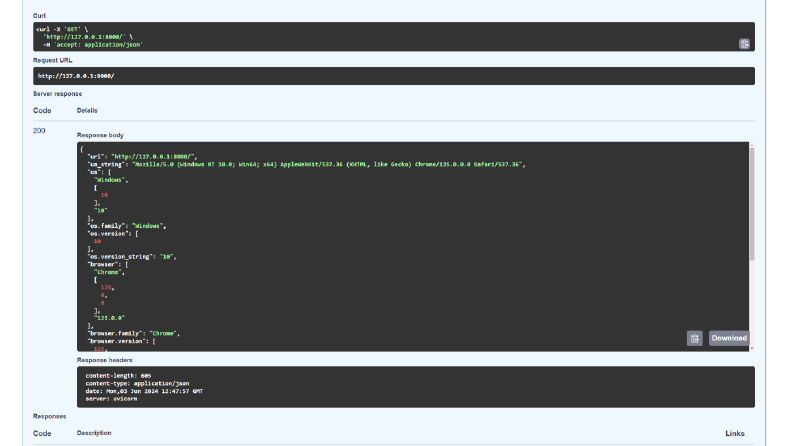Image resolution: width=793 pixels, height=446 pixels.
Task: Copy the response body to clipboard
Action: pos(694,338)
